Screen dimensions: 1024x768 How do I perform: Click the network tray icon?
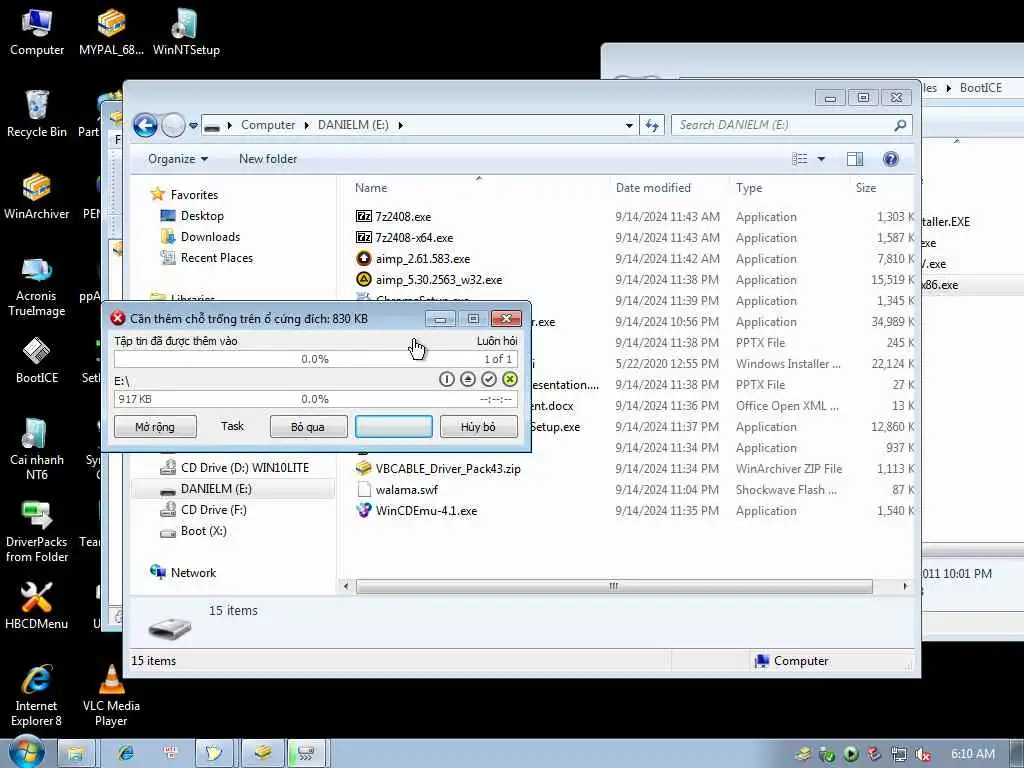899,754
